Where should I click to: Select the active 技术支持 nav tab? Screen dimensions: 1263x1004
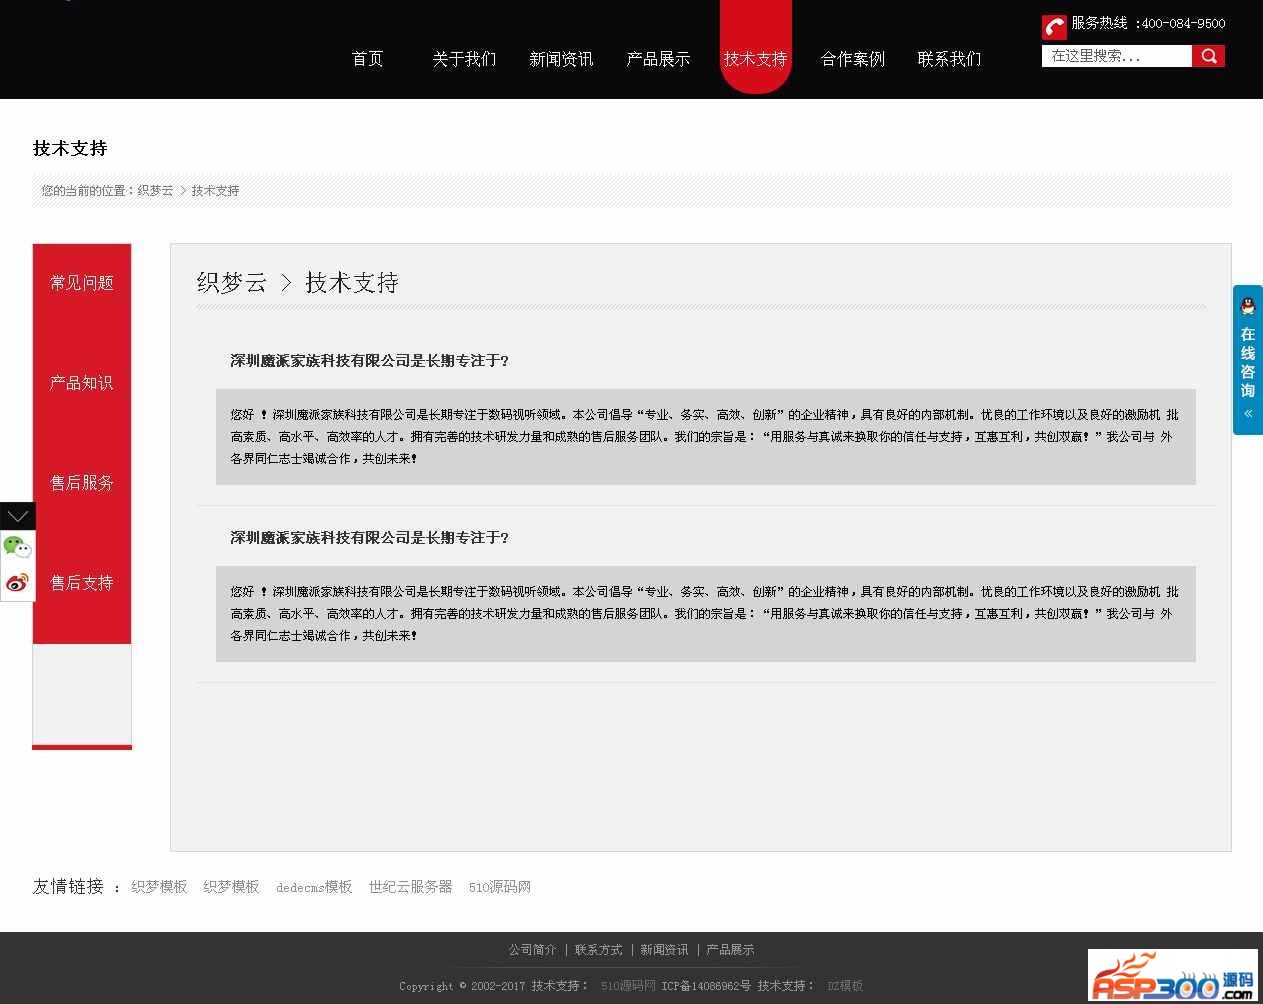(756, 59)
